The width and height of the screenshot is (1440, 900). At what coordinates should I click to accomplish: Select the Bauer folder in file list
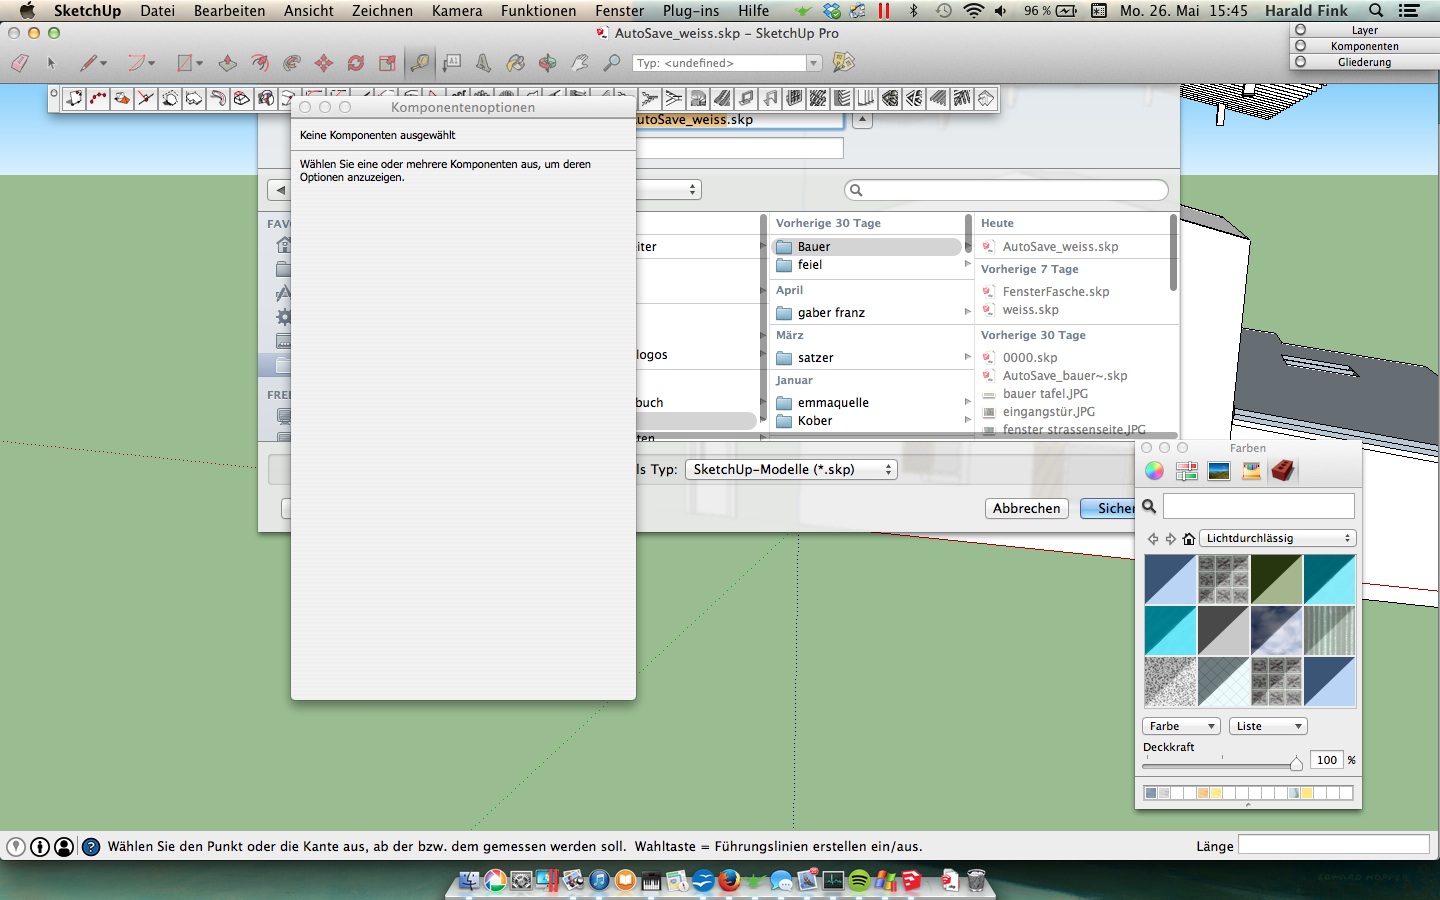click(814, 247)
